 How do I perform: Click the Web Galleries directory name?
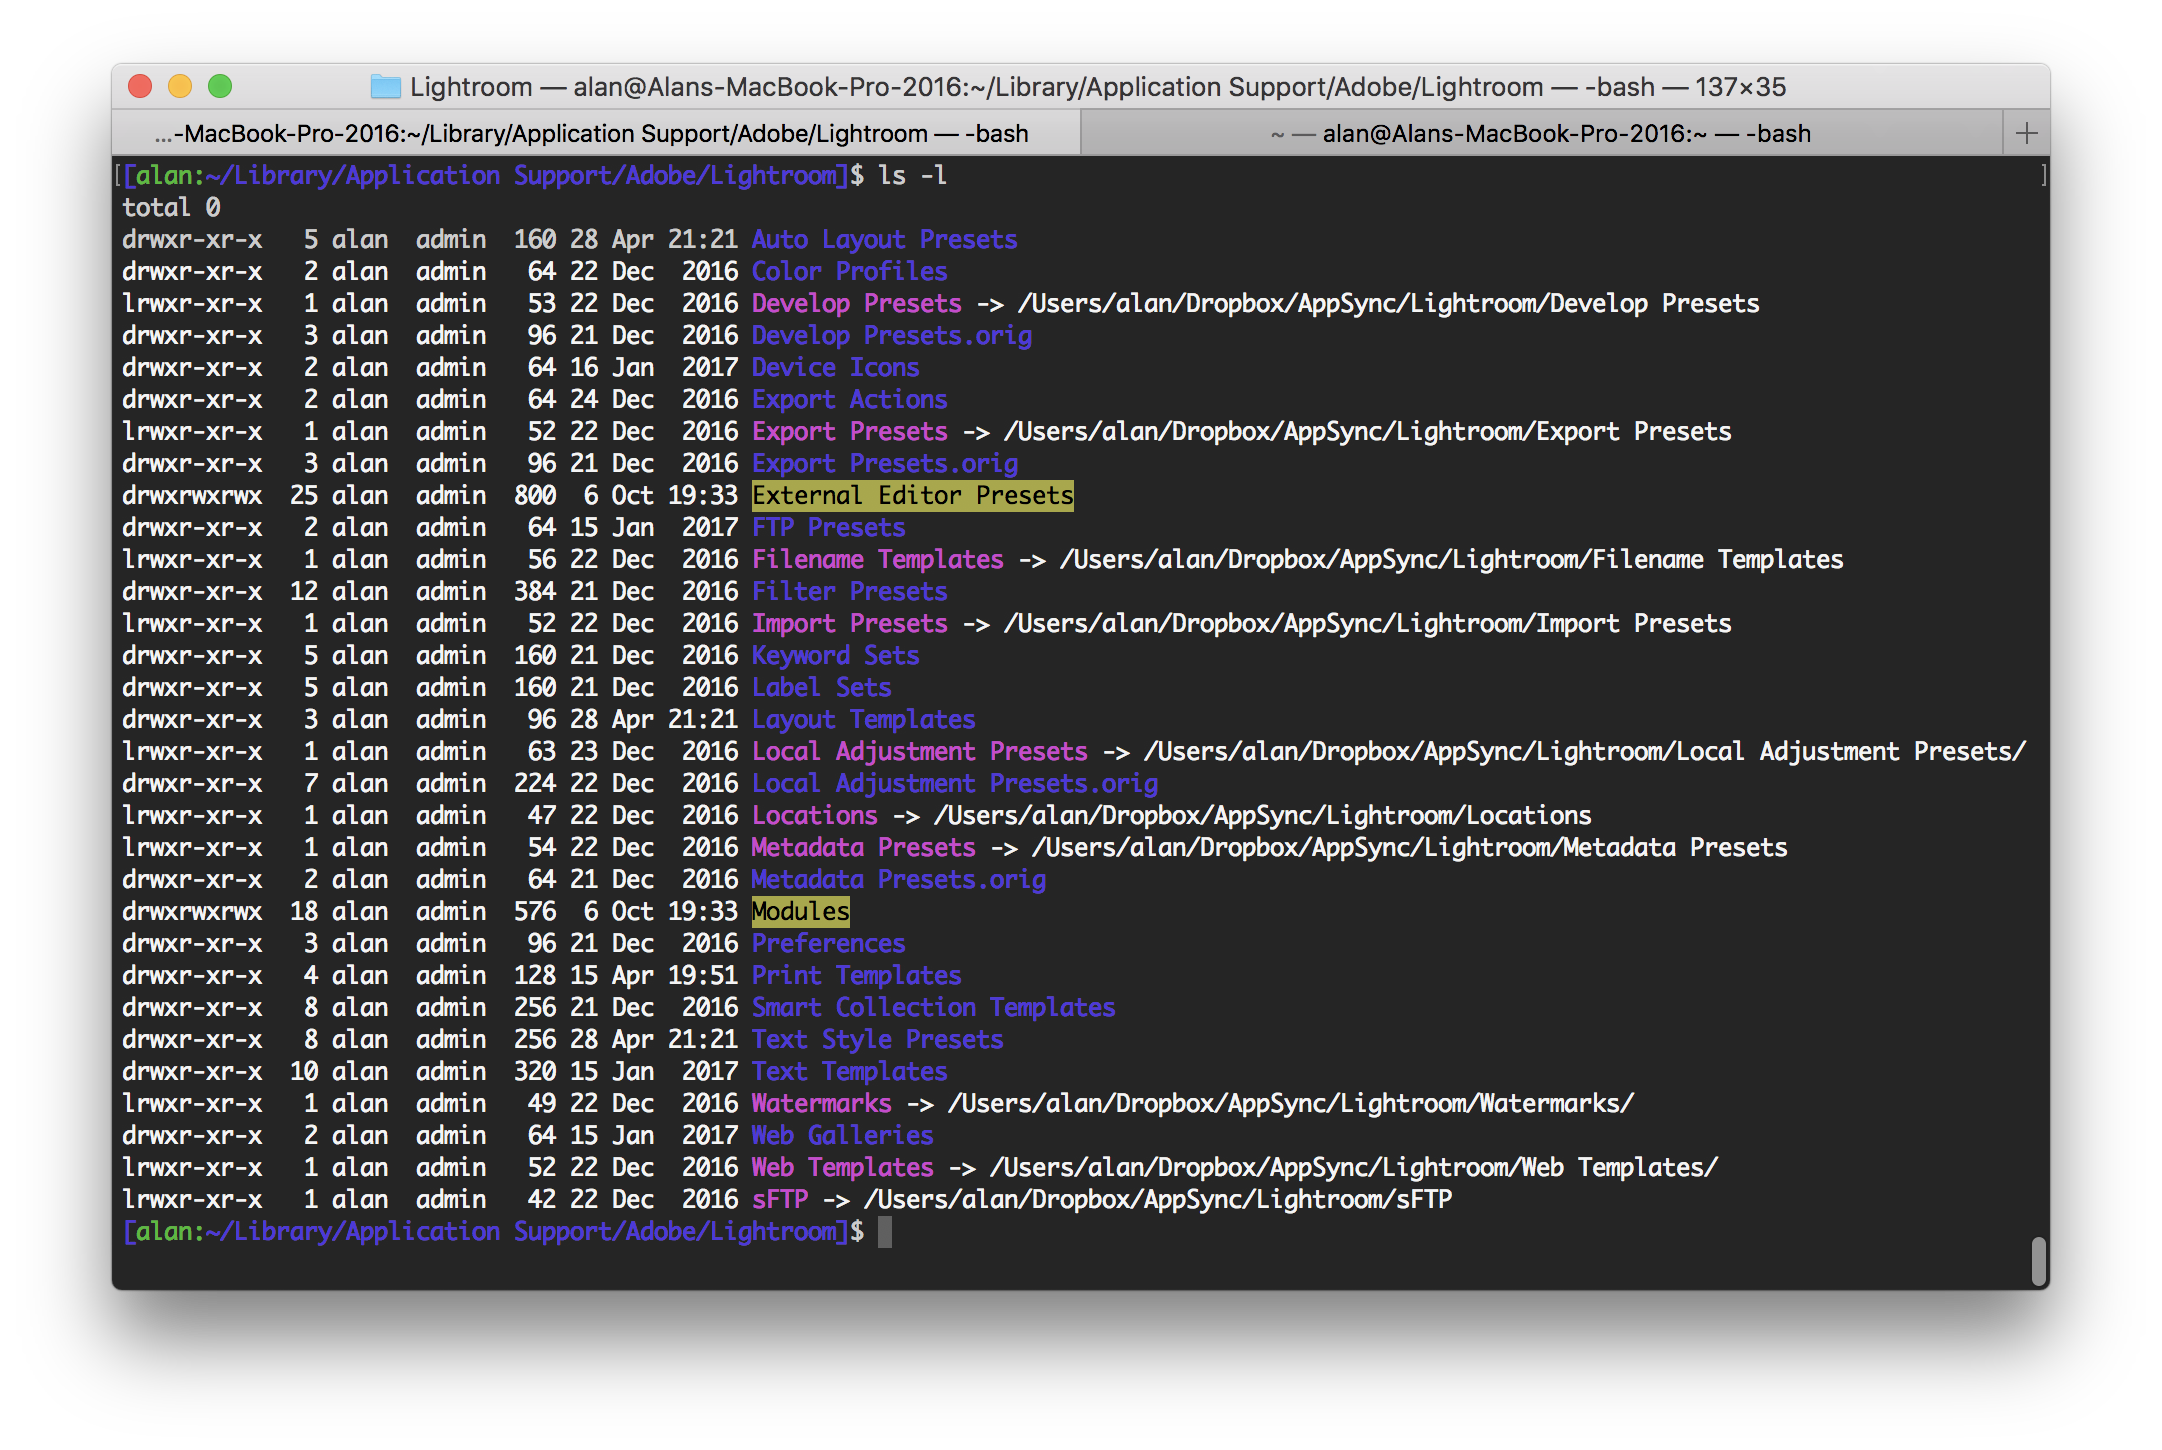click(x=842, y=1135)
